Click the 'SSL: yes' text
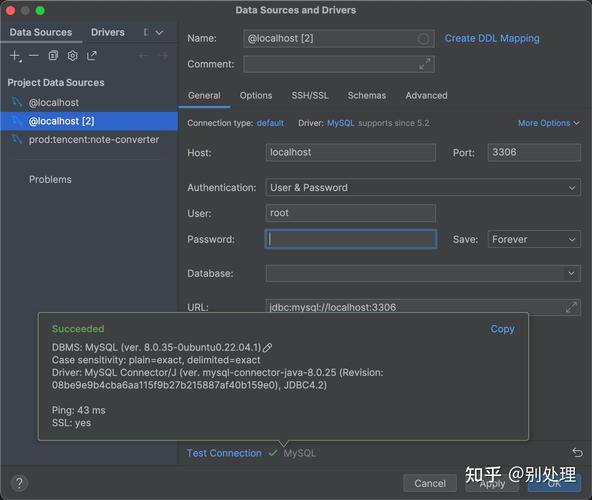This screenshot has height=500, width=592. [71, 423]
